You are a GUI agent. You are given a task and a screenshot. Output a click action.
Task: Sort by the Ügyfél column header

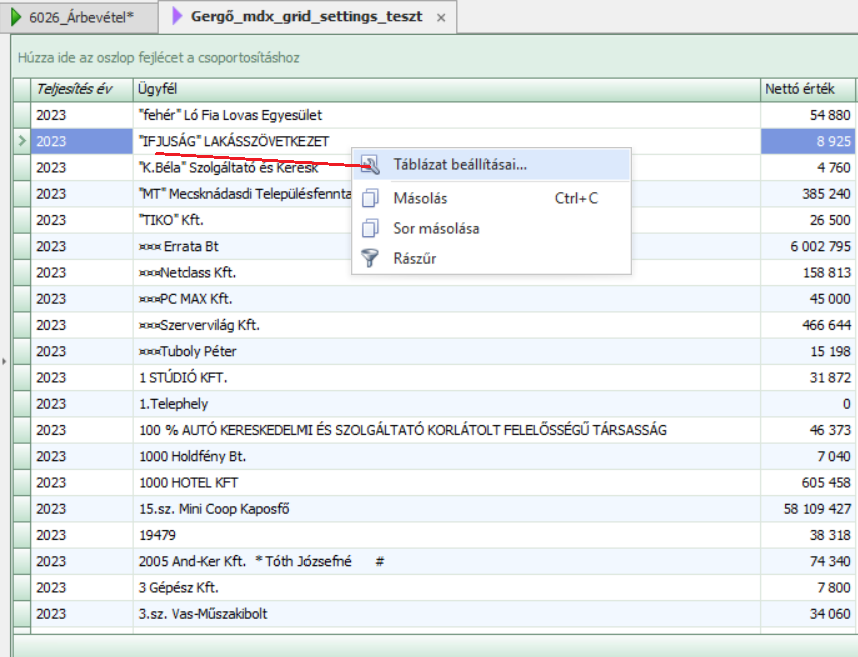(446, 89)
